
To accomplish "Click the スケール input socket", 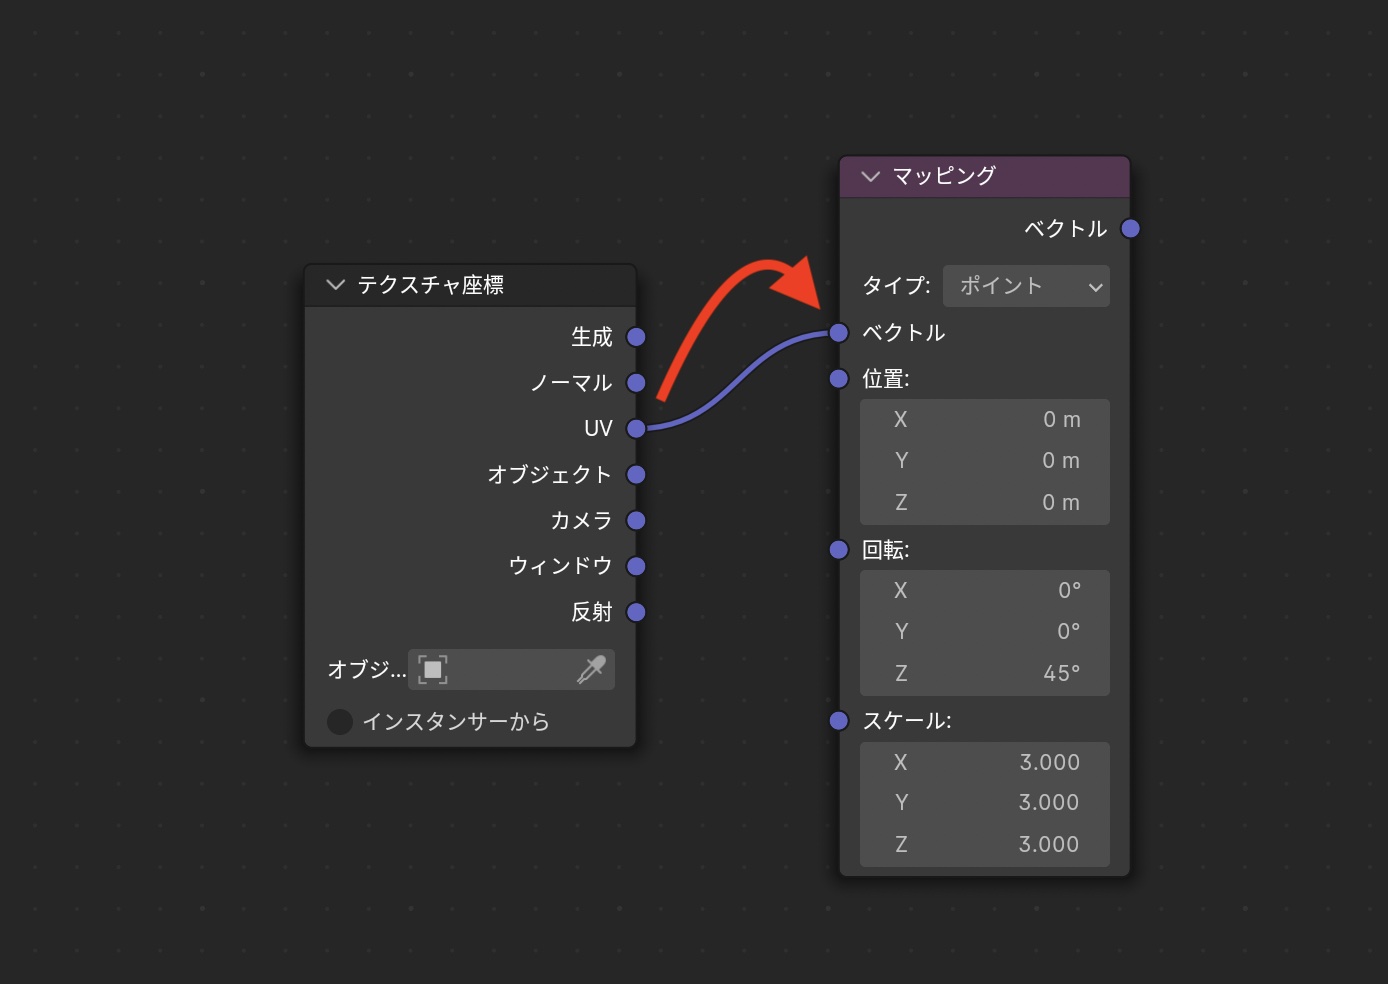I will click(x=839, y=721).
